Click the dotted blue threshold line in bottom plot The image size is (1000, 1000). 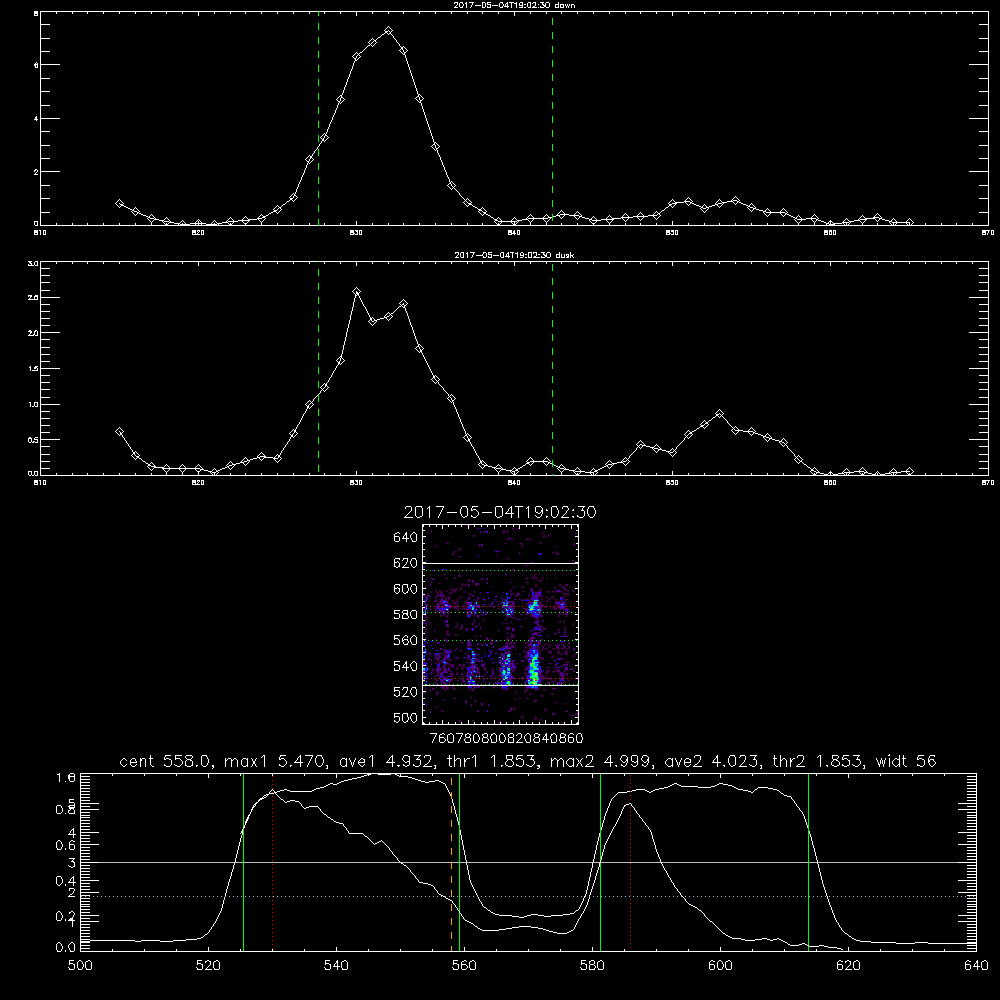pyautogui.click(x=528, y=896)
